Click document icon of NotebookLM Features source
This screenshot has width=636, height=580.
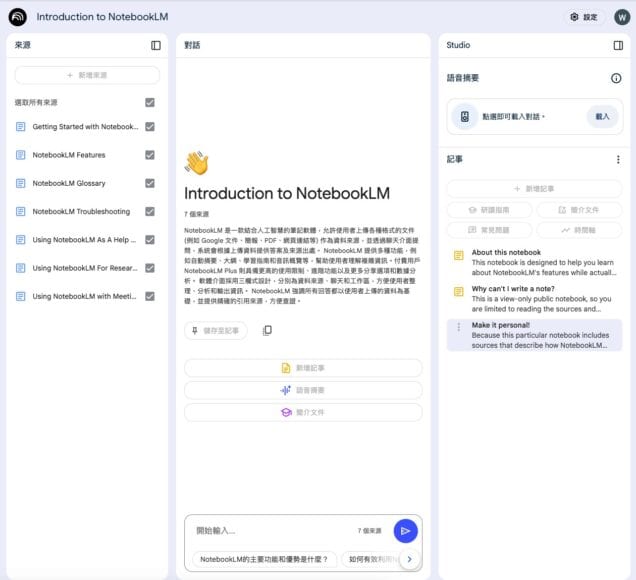pos(20,155)
